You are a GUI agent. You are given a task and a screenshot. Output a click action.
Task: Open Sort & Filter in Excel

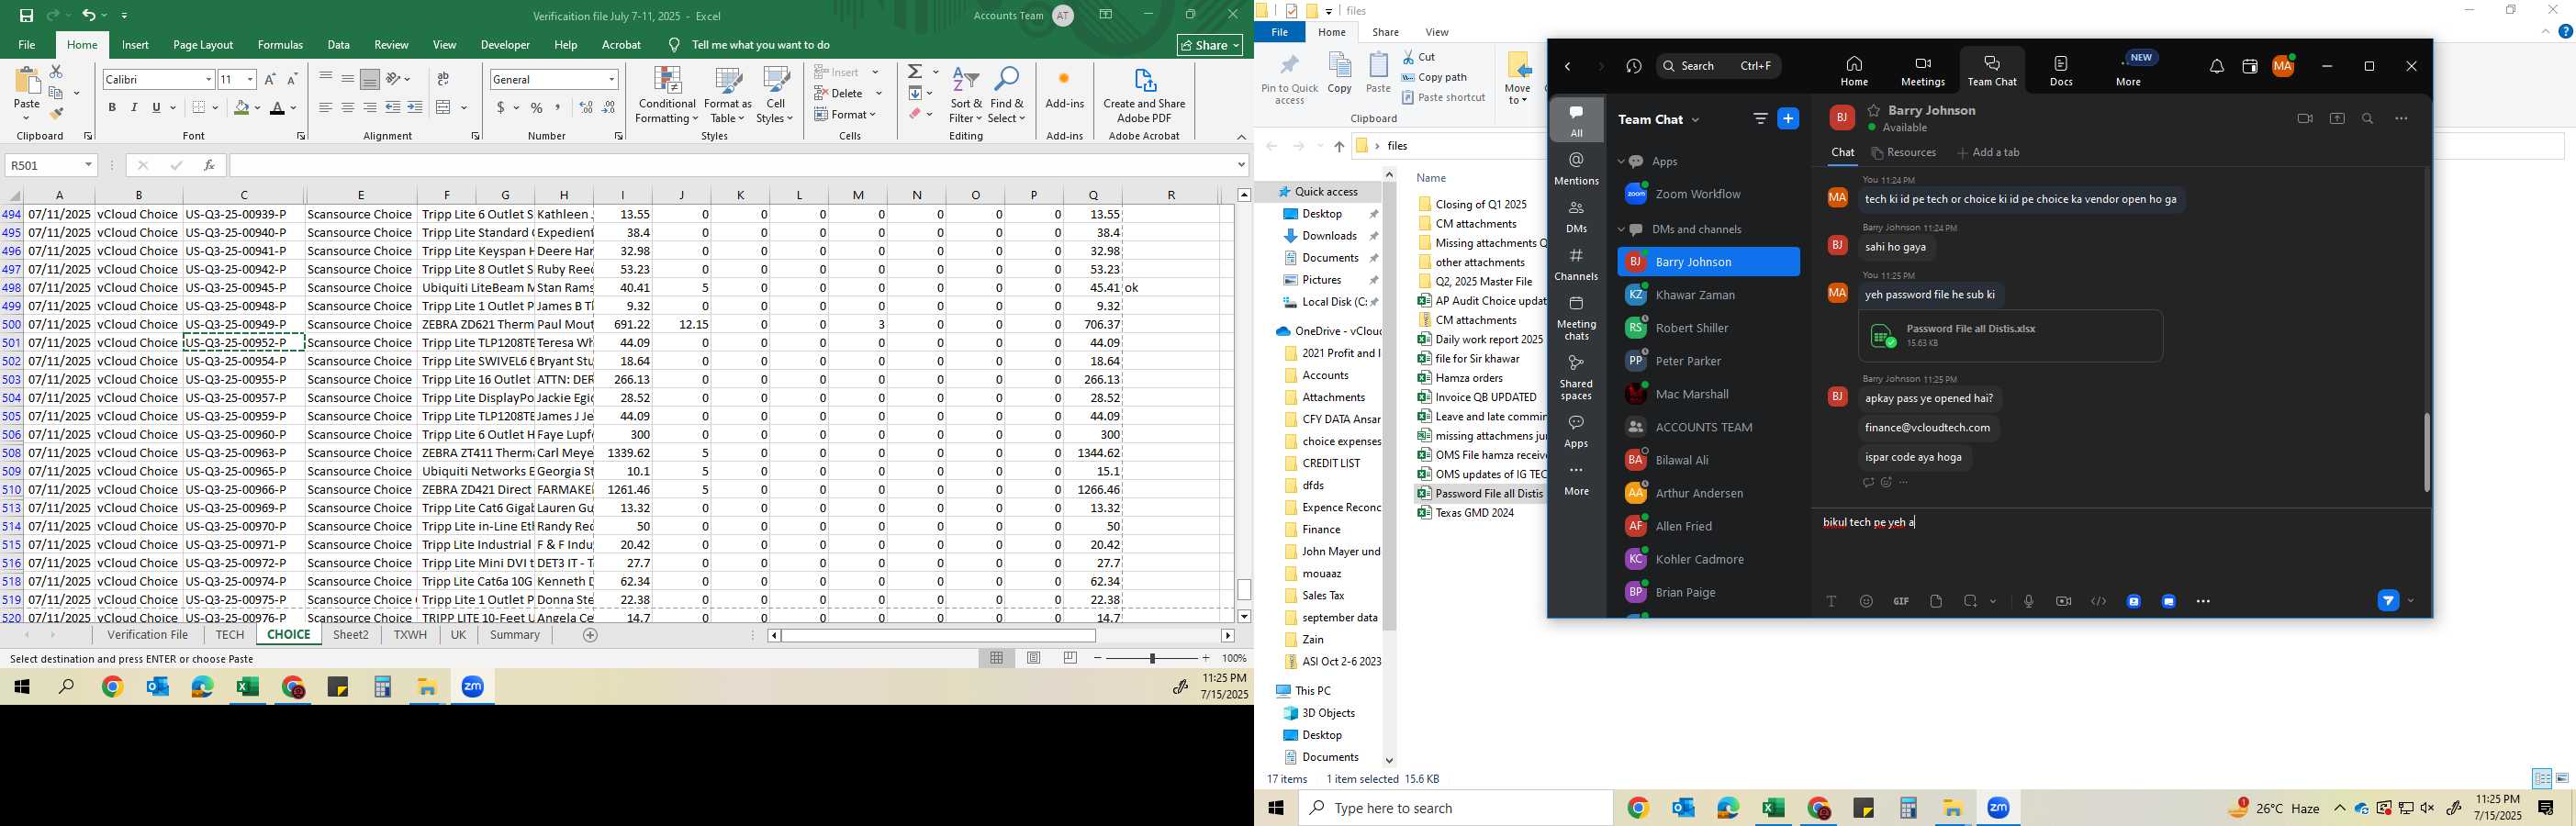(x=966, y=95)
